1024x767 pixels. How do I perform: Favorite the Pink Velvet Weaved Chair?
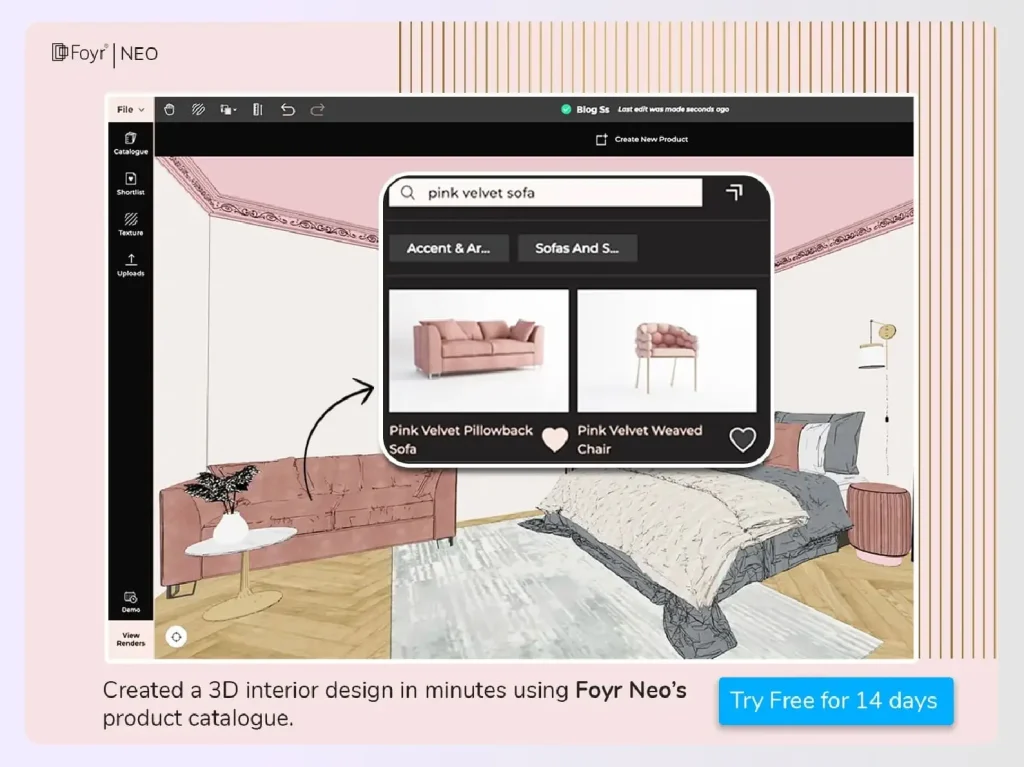click(743, 438)
